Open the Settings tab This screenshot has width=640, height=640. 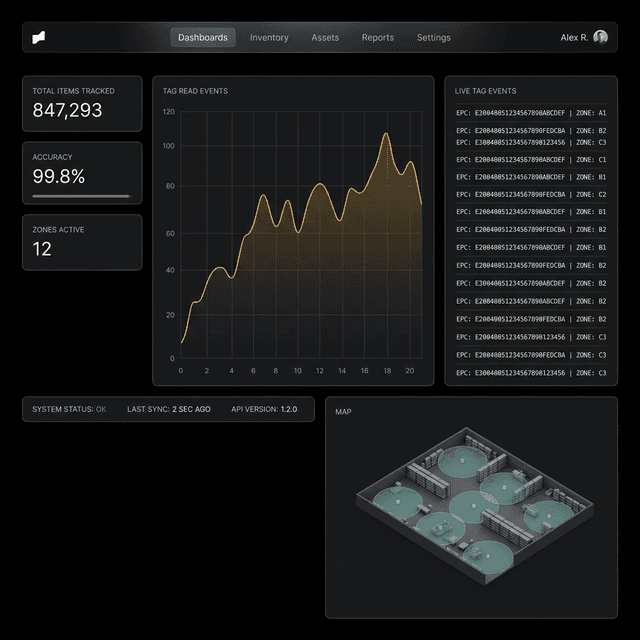point(434,38)
